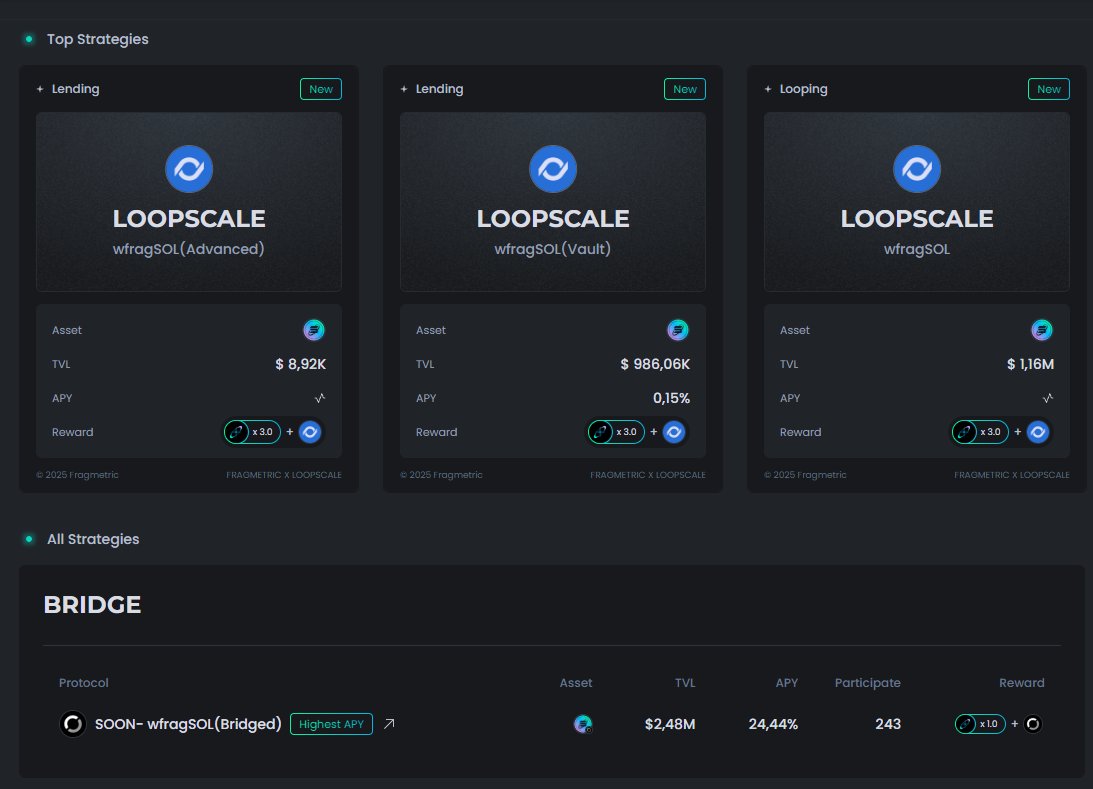Click the asset token icon in the SOON bridge row
The width and height of the screenshot is (1093, 789).
coord(583,723)
